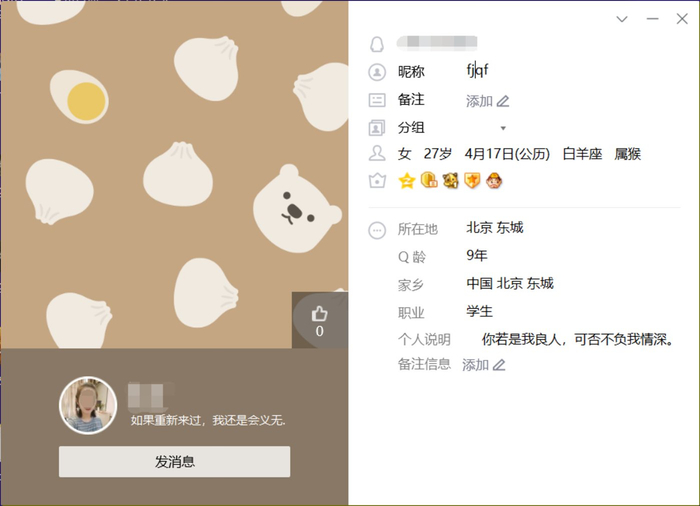Click the profile avatar photo
Viewport: 700px width, 506px height.
pos(88,405)
